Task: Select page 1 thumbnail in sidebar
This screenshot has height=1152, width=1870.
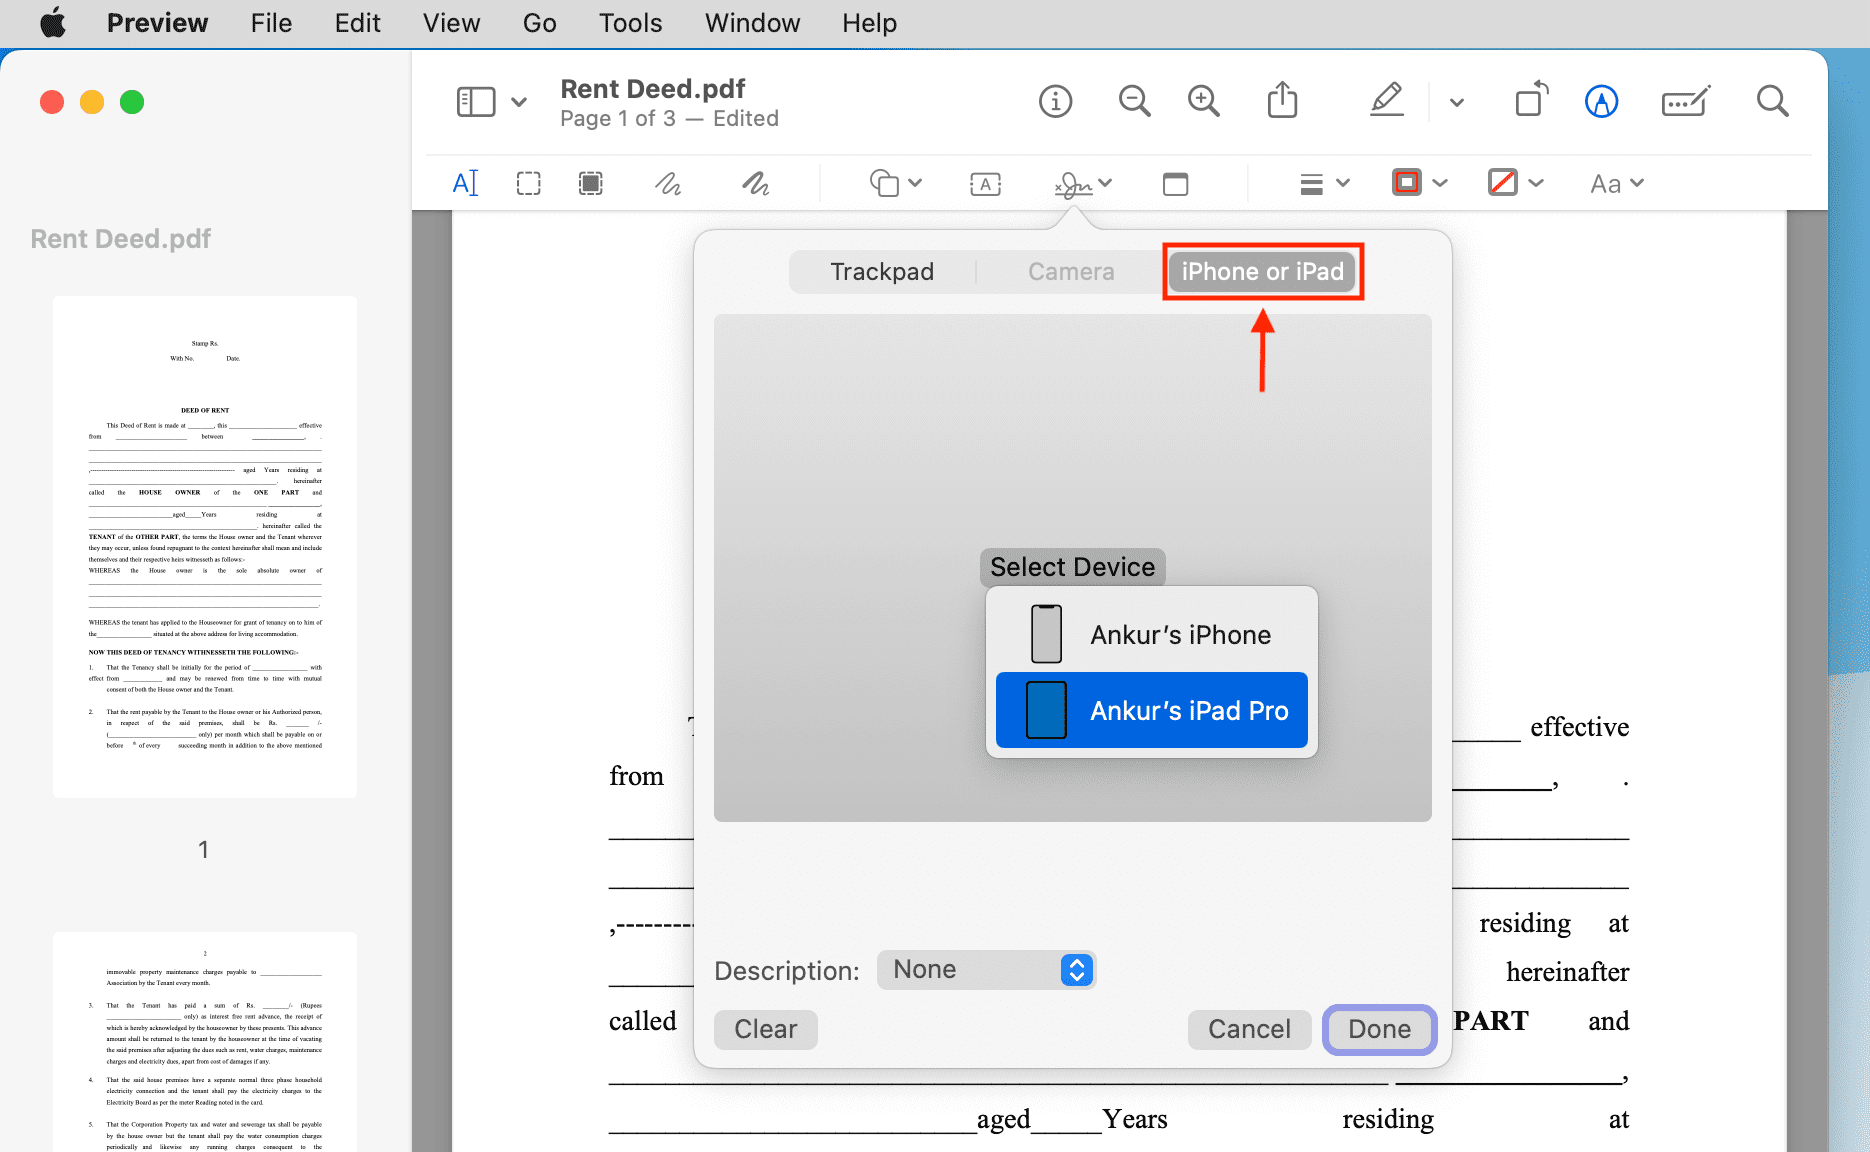Action: (x=205, y=547)
